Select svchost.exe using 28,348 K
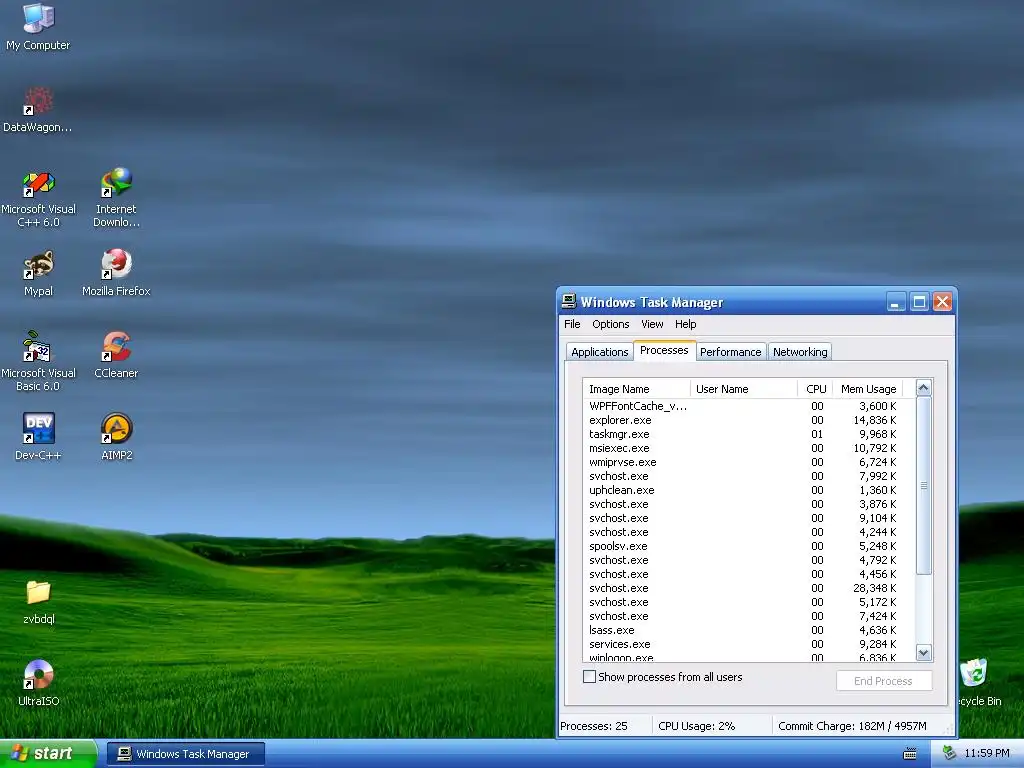The image size is (1024, 768). coord(744,588)
